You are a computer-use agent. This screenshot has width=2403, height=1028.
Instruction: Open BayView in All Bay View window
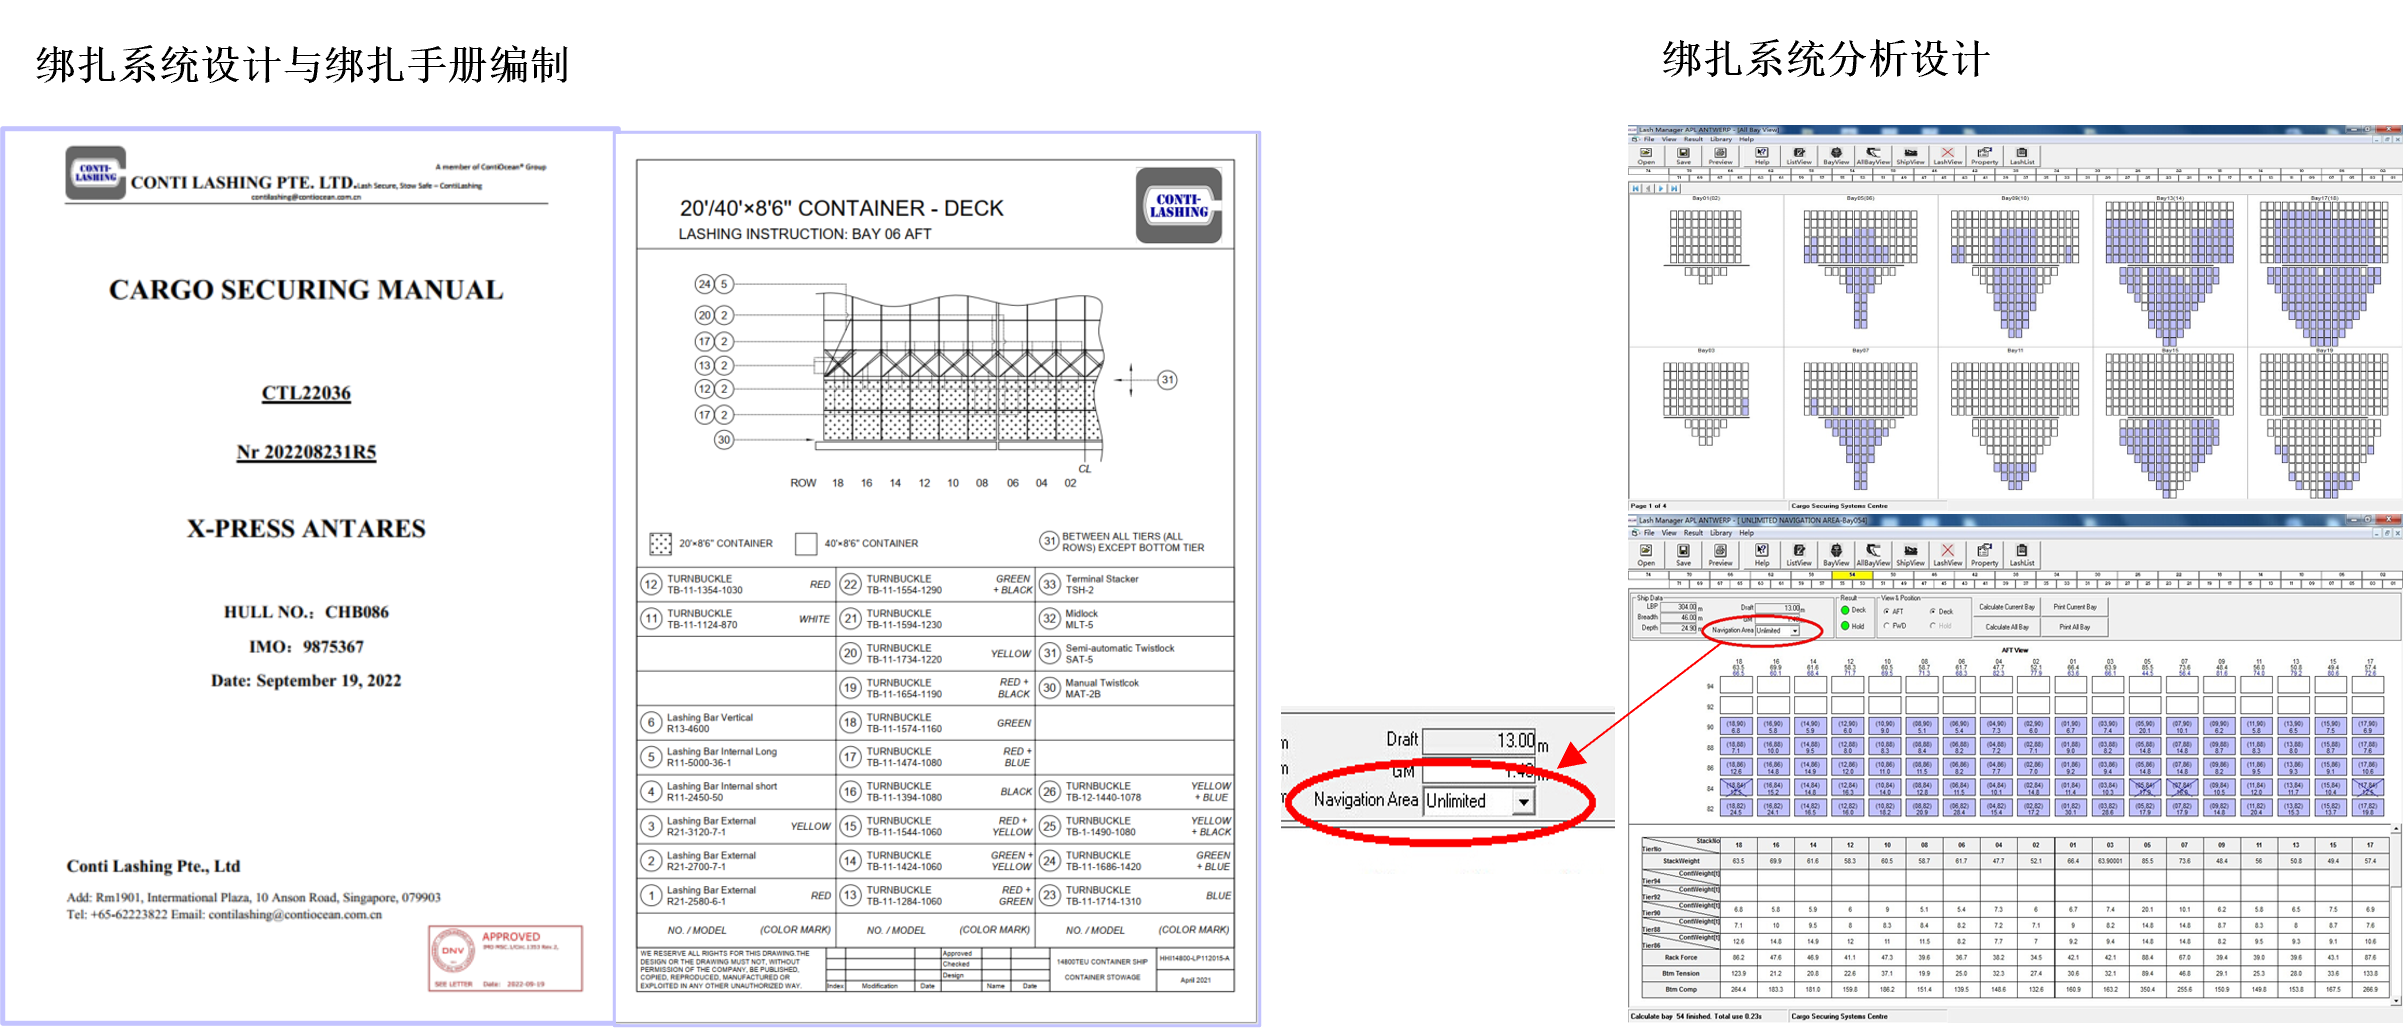click(1836, 156)
